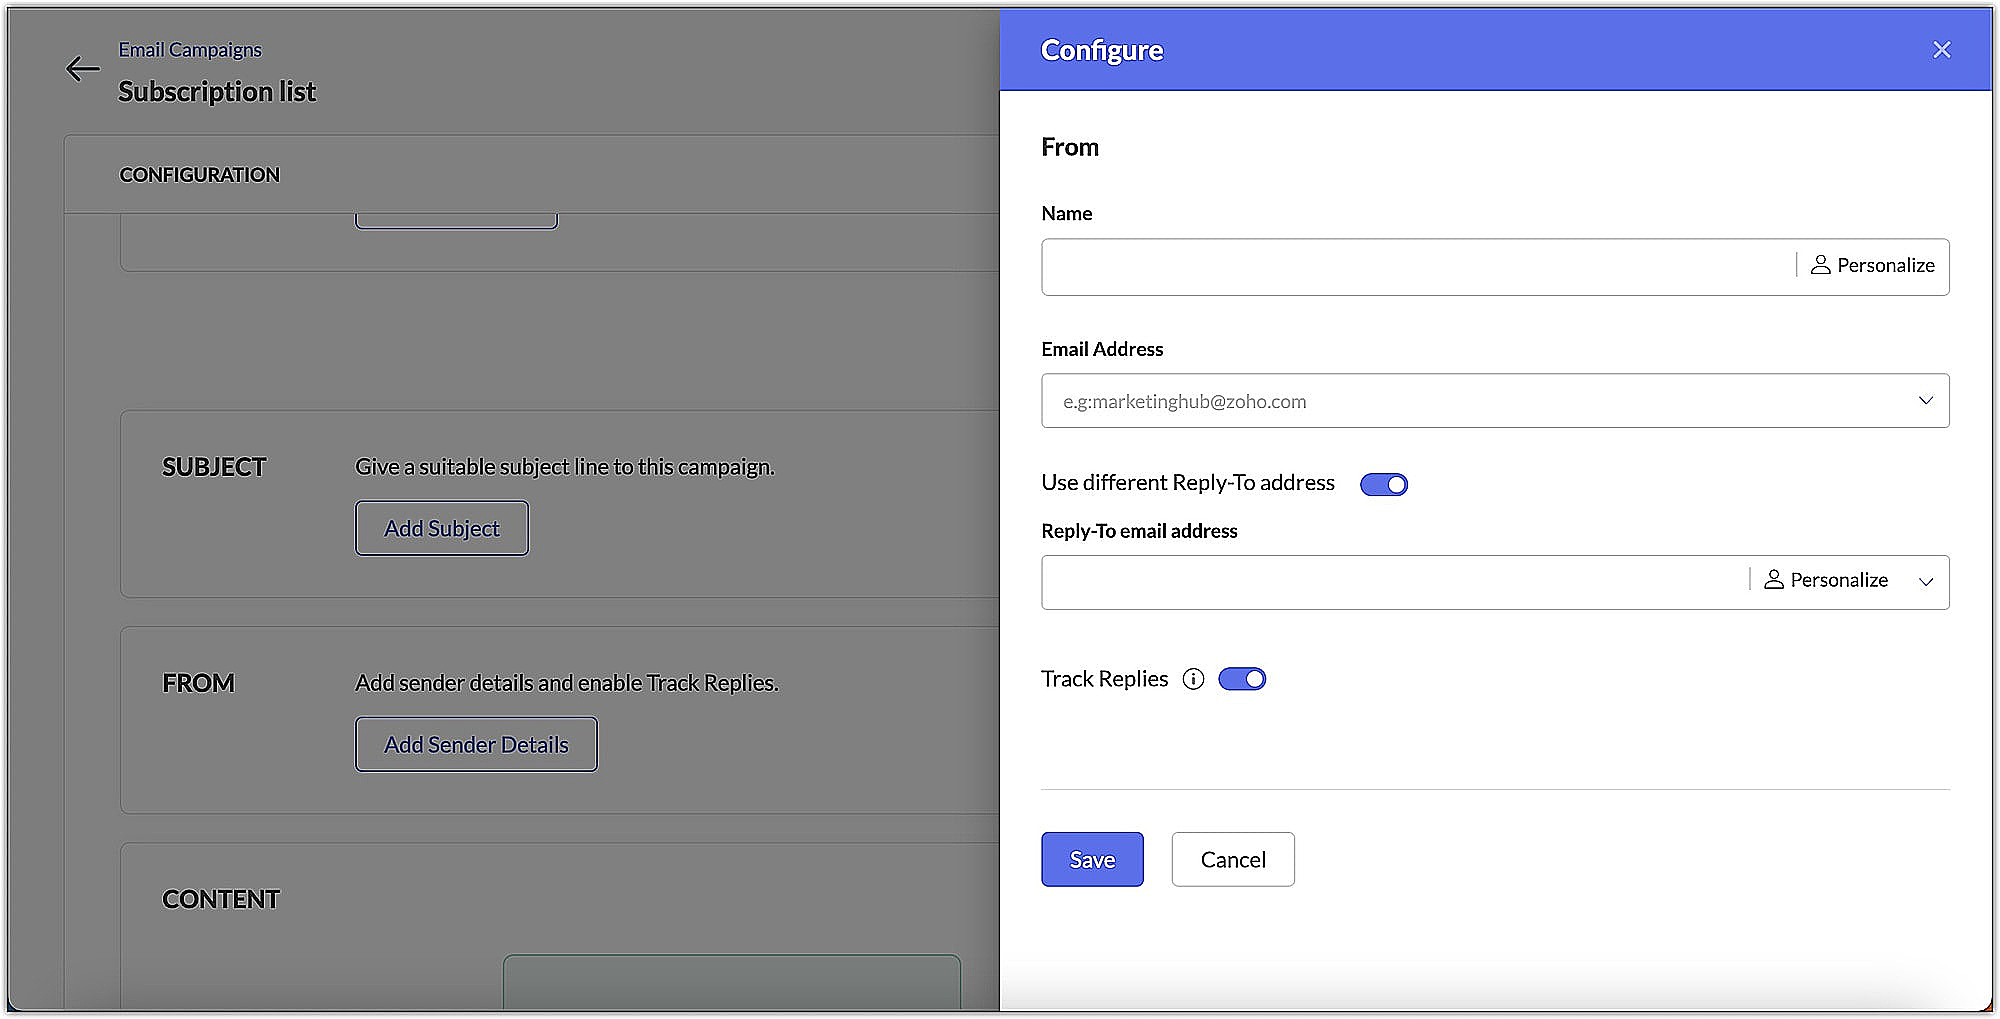Viewport: 2000px width, 1019px height.
Task: Disable the Track Replies switch
Action: click(1242, 679)
